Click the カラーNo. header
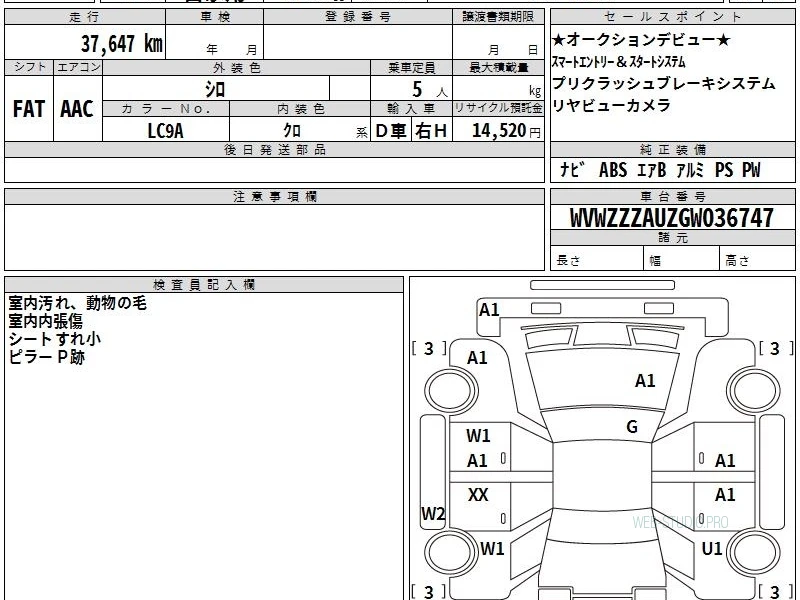800x600 pixels. (166, 109)
